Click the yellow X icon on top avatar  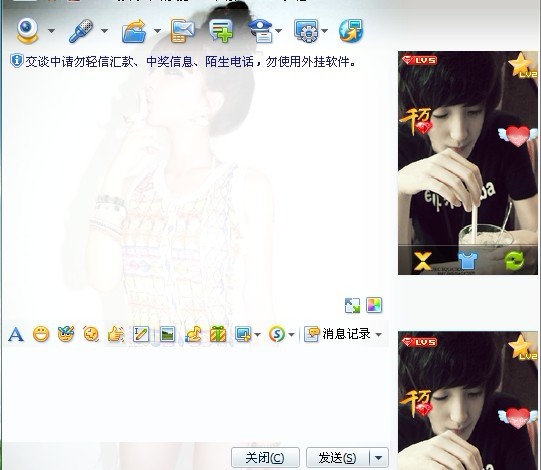pyautogui.click(x=423, y=261)
